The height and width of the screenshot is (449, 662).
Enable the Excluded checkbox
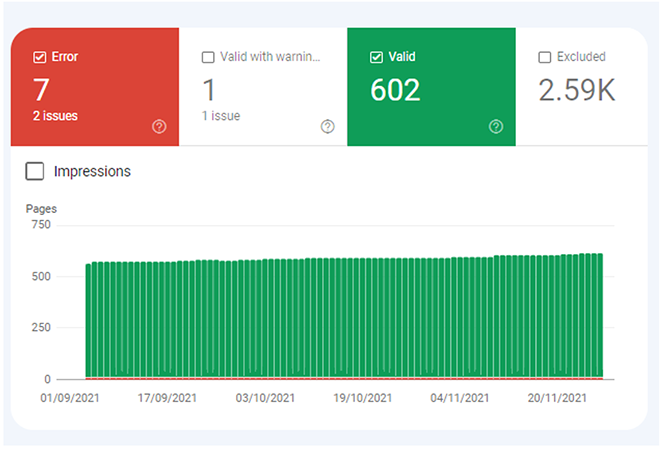click(x=545, y=57)
